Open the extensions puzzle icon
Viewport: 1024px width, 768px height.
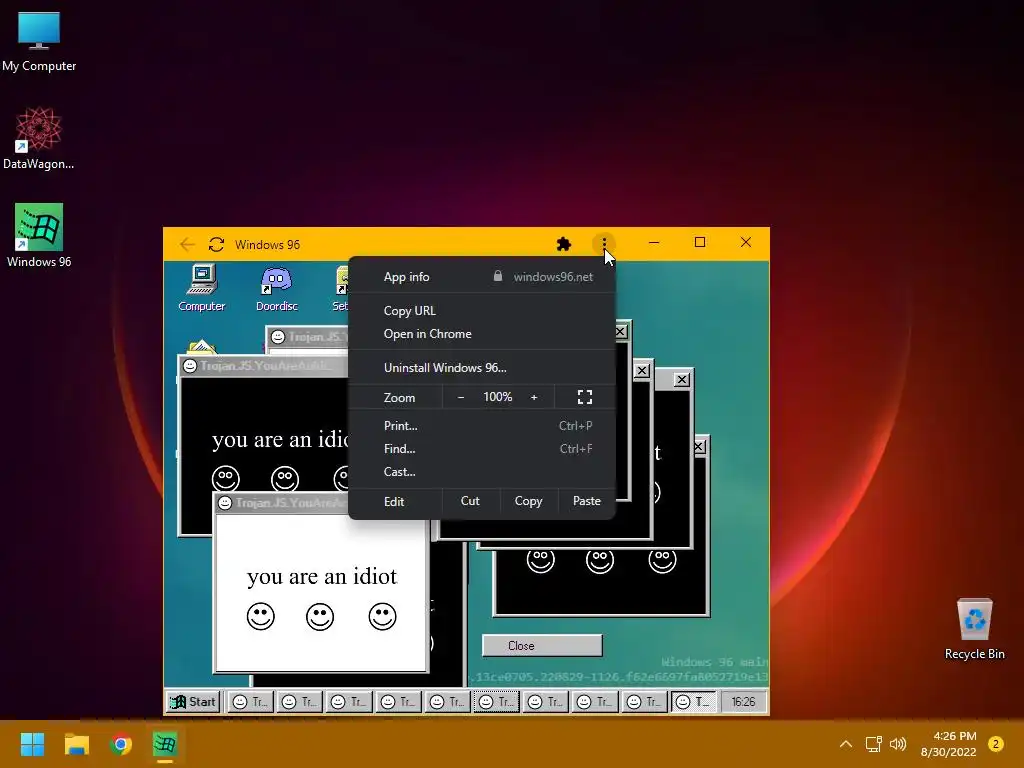[564, 244]
